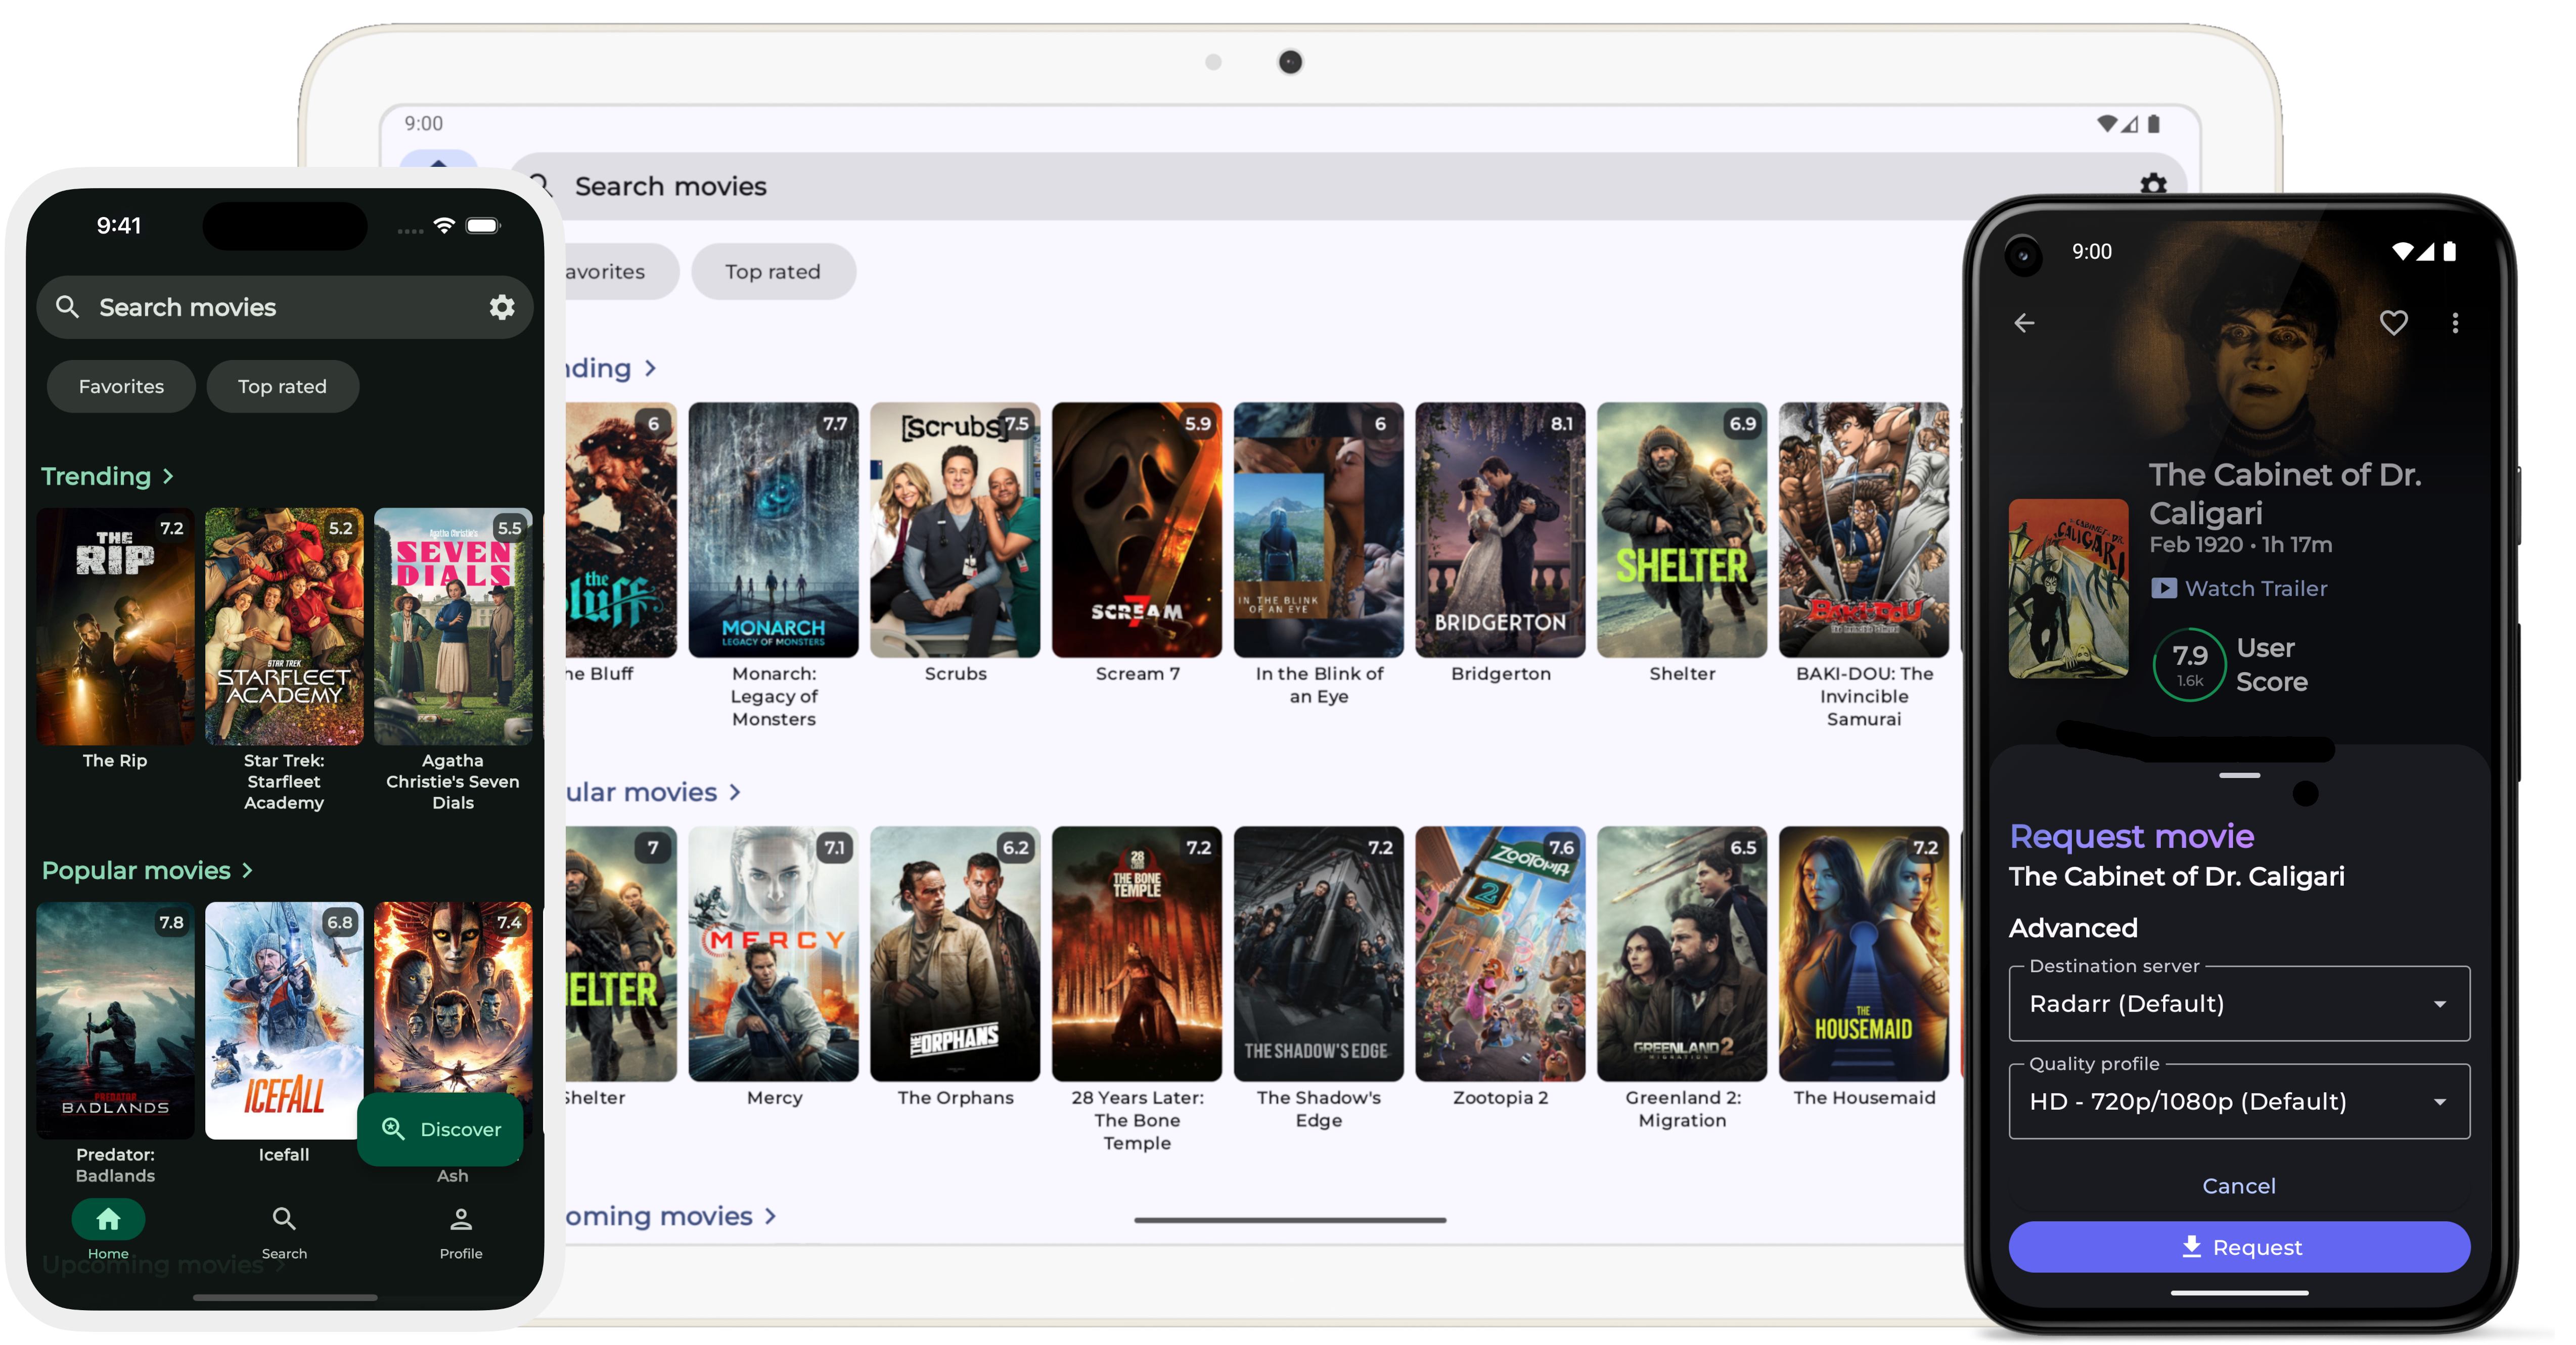Tap the magnifier icon in the Search movies bar
Viewport: 2576px width, 1345px height.
[67, 307]
